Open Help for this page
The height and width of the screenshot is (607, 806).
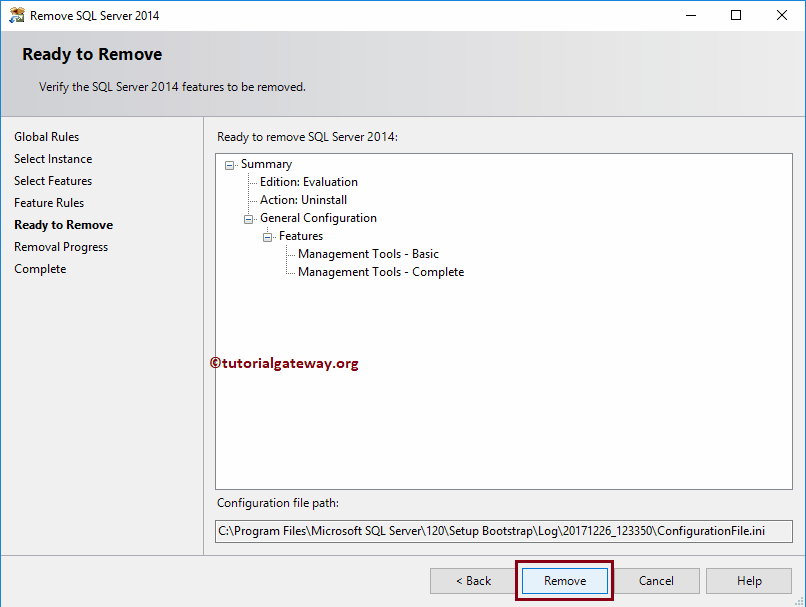click(x=749, y=581)
